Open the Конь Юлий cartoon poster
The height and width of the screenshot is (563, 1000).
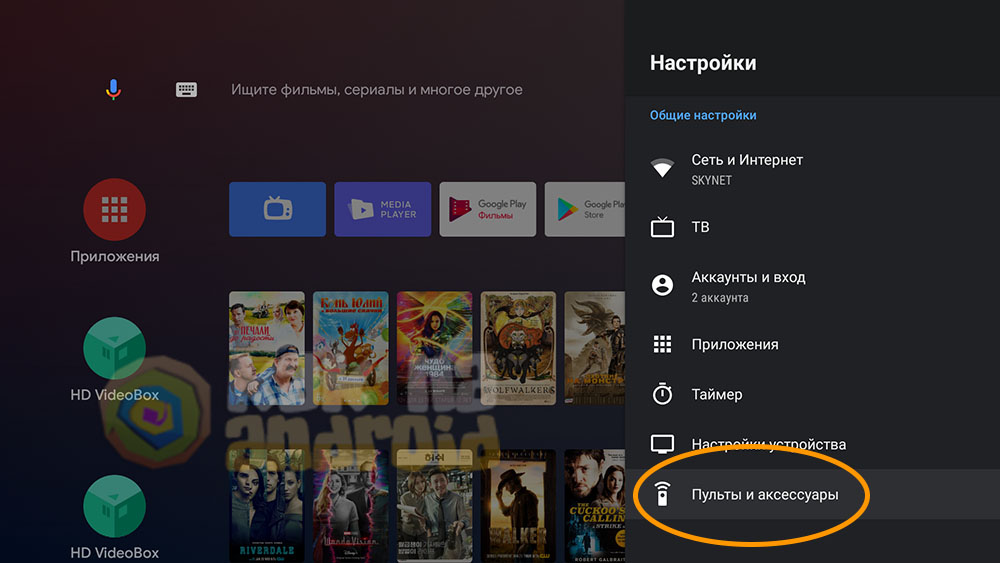[x=351, y=348]
